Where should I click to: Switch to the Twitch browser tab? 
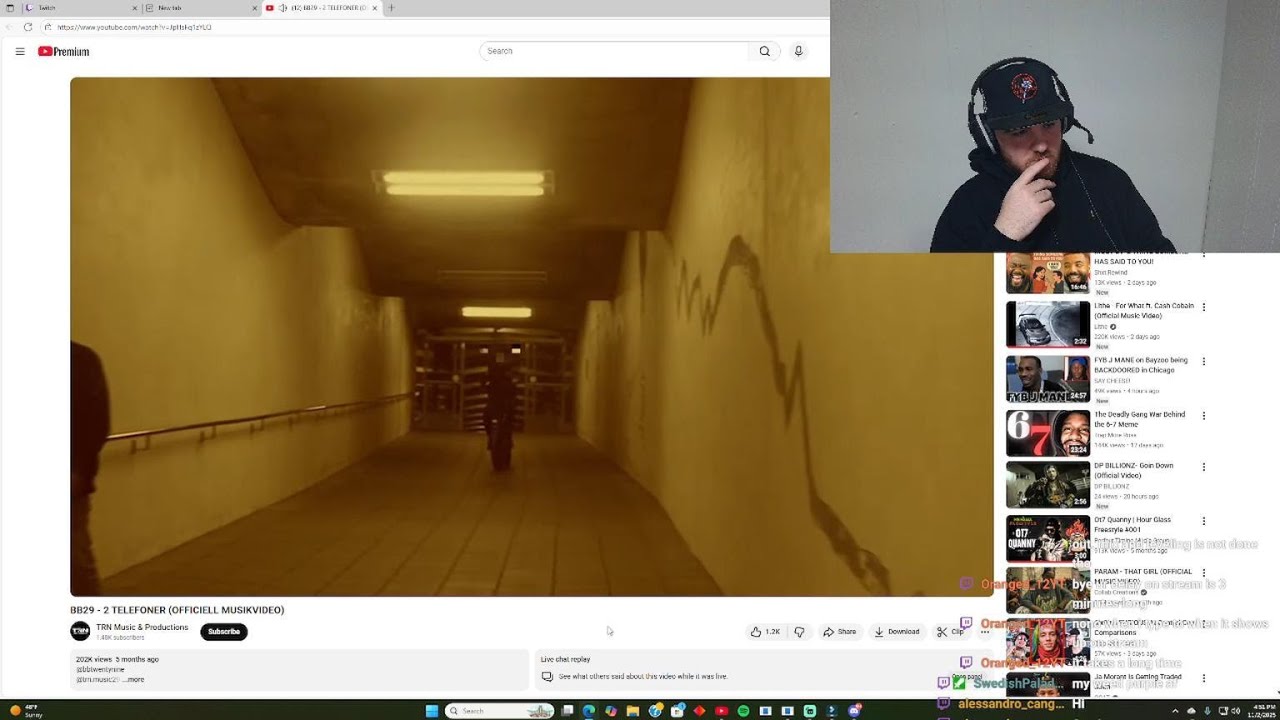83,8
